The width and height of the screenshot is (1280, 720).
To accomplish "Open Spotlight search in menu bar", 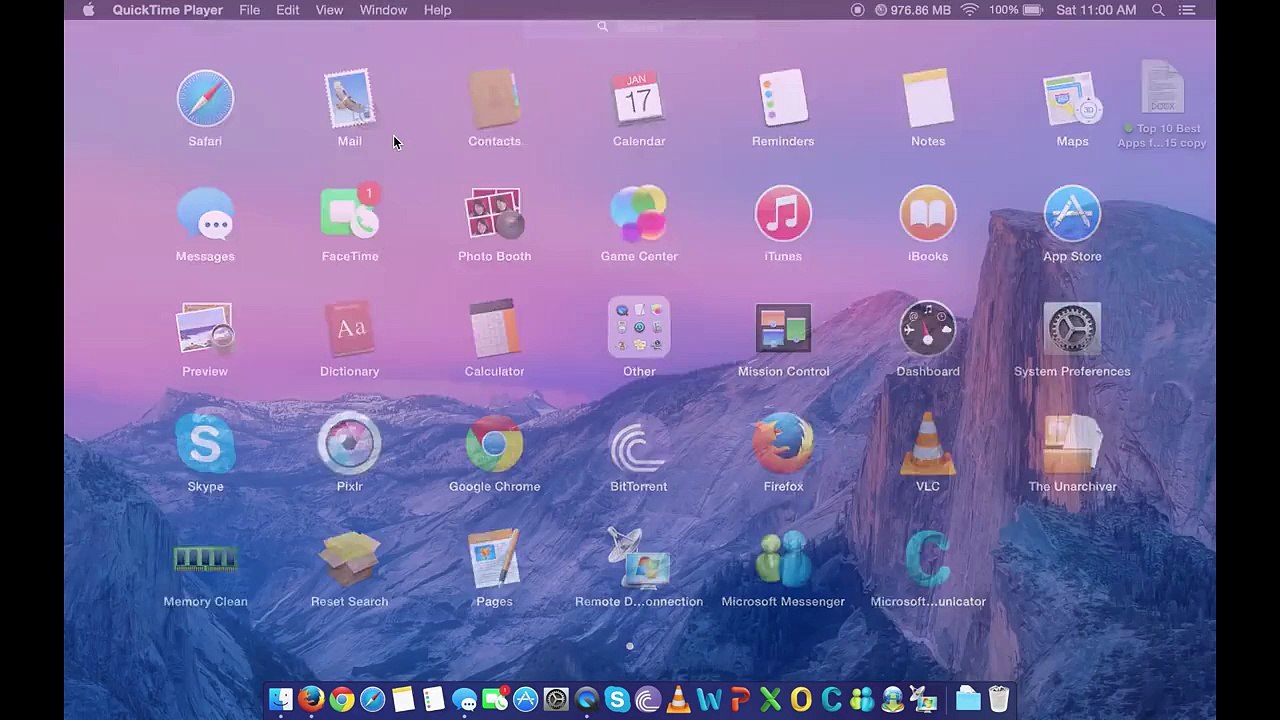I will 1158,10.
